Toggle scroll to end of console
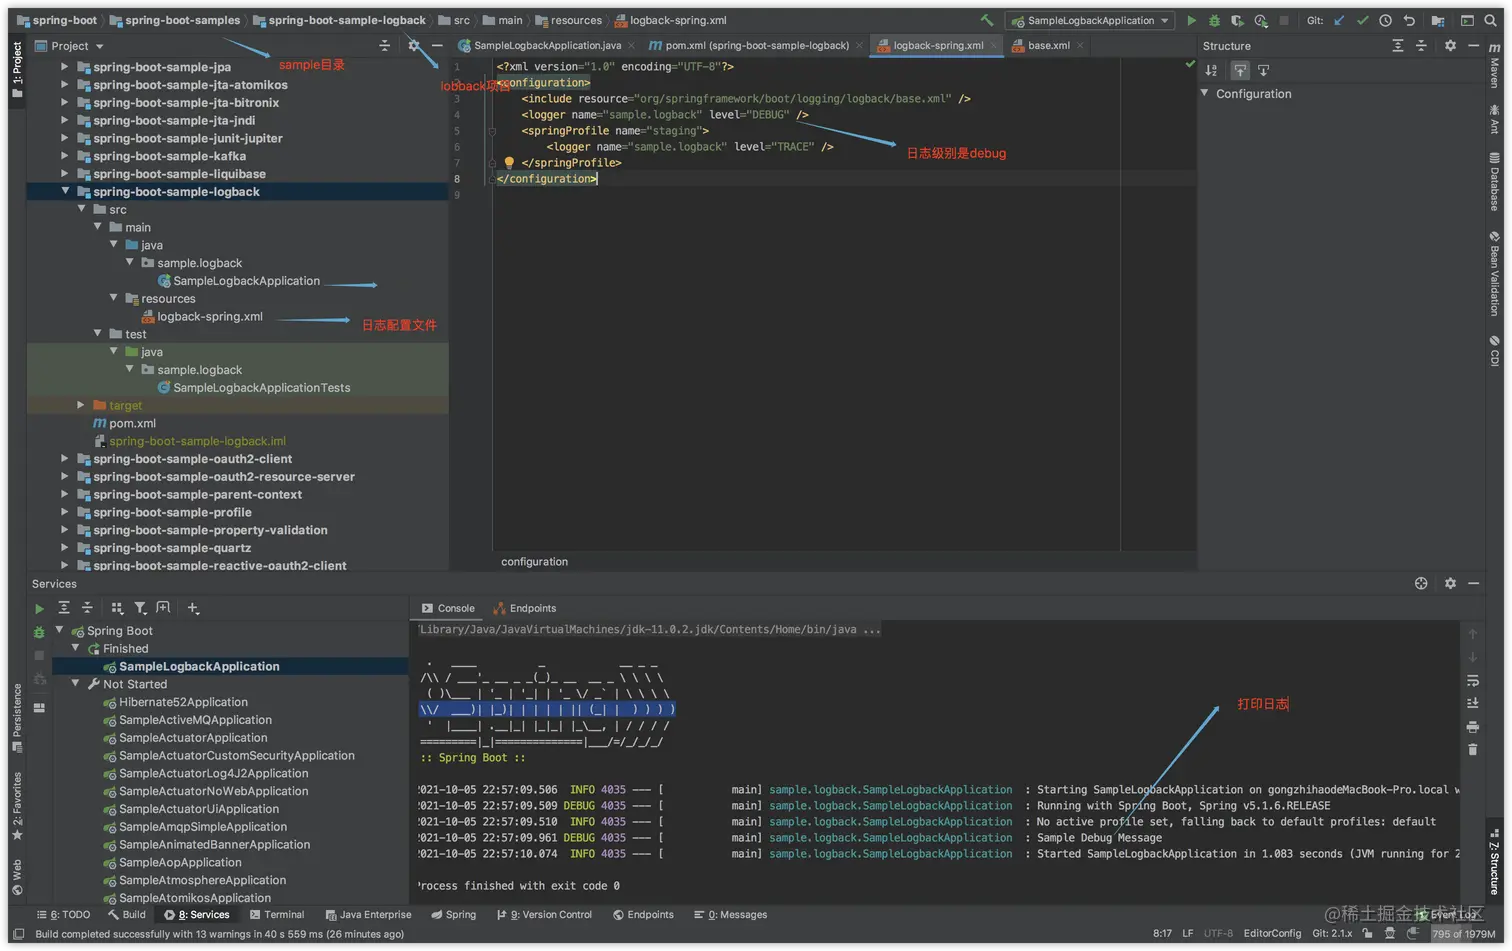This screenshot has height=951, width=1512. [1473, 703]
